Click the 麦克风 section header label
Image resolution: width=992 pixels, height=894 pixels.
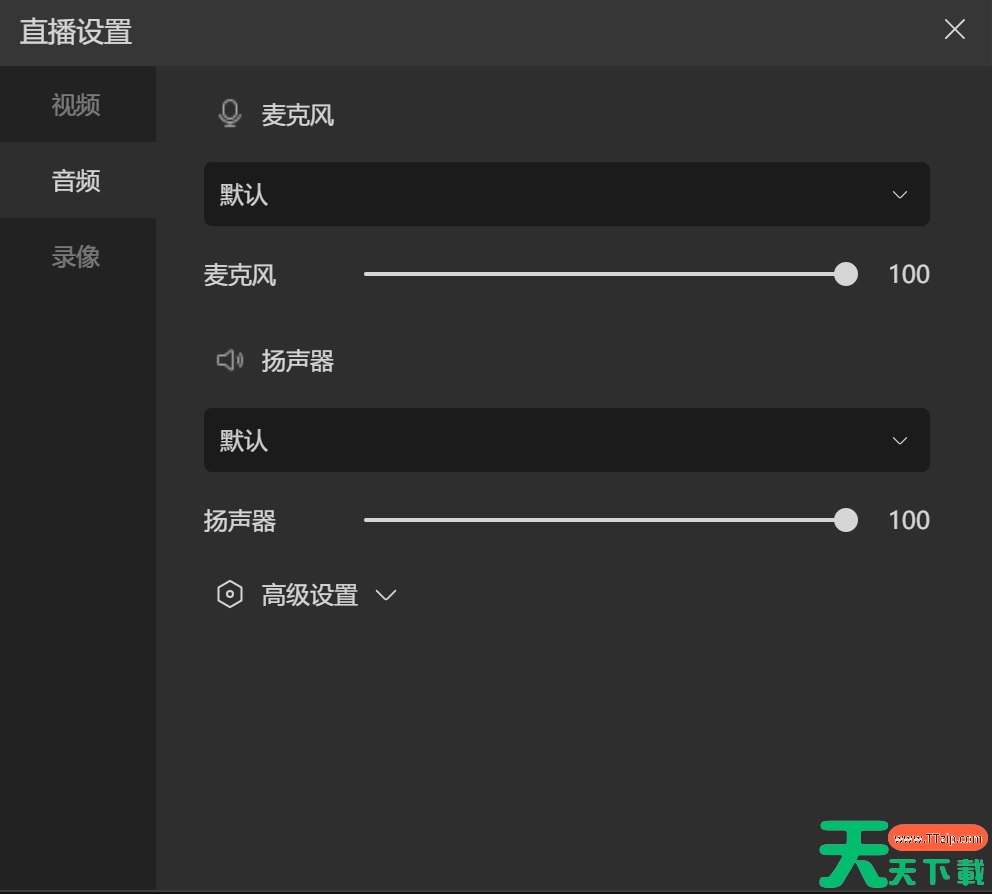pos(297,115)
